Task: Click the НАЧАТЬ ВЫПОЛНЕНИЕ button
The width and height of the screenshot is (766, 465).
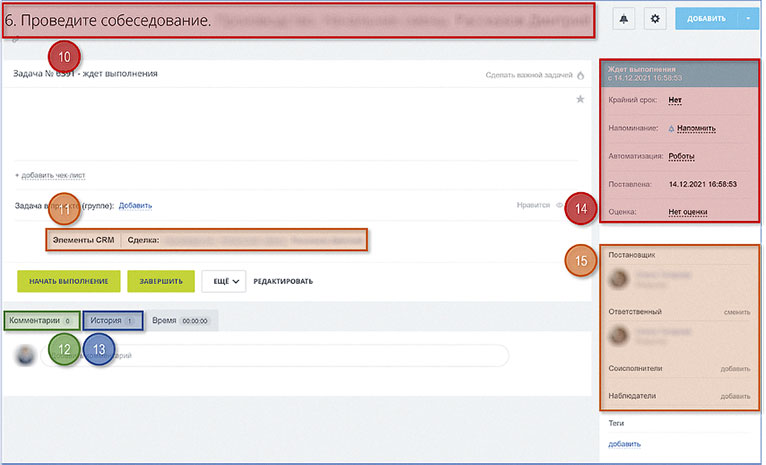Action: 69,281
